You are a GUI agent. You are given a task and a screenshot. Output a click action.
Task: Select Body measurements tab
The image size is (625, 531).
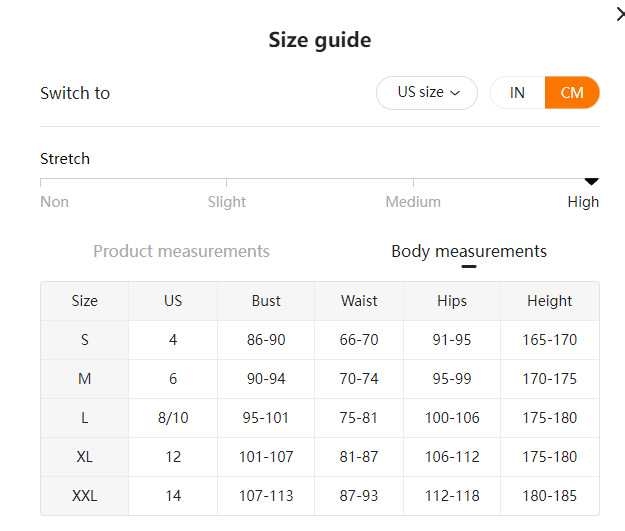pyautogui.click(x=469, y=251)
